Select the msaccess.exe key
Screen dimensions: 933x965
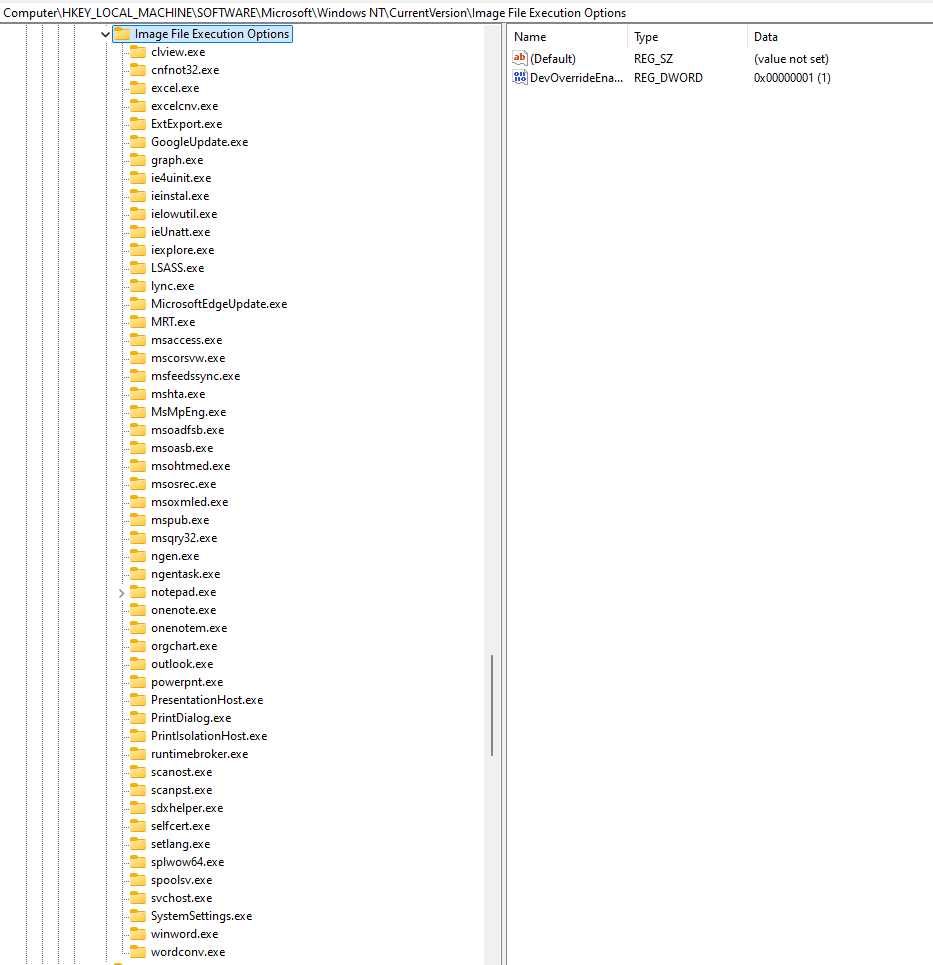pos(186,340)
